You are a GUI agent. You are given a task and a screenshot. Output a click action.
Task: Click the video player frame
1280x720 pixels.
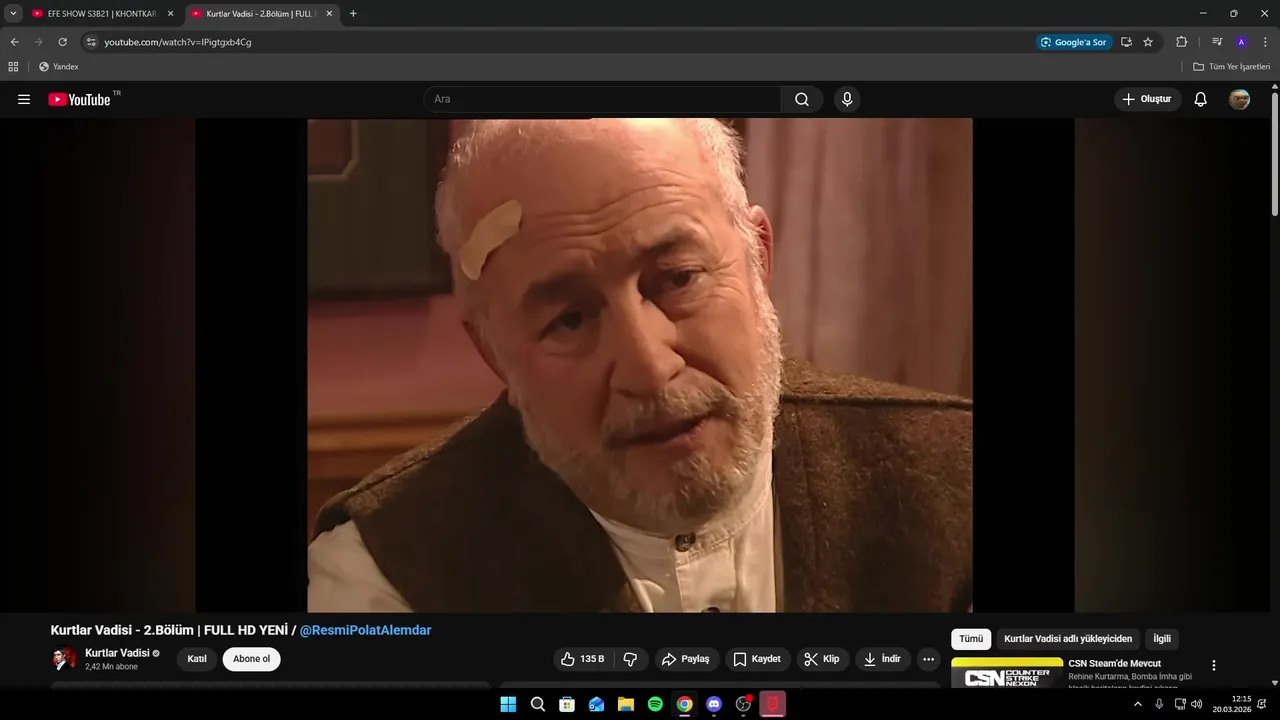pyautogui.click(x=640, y=365)
